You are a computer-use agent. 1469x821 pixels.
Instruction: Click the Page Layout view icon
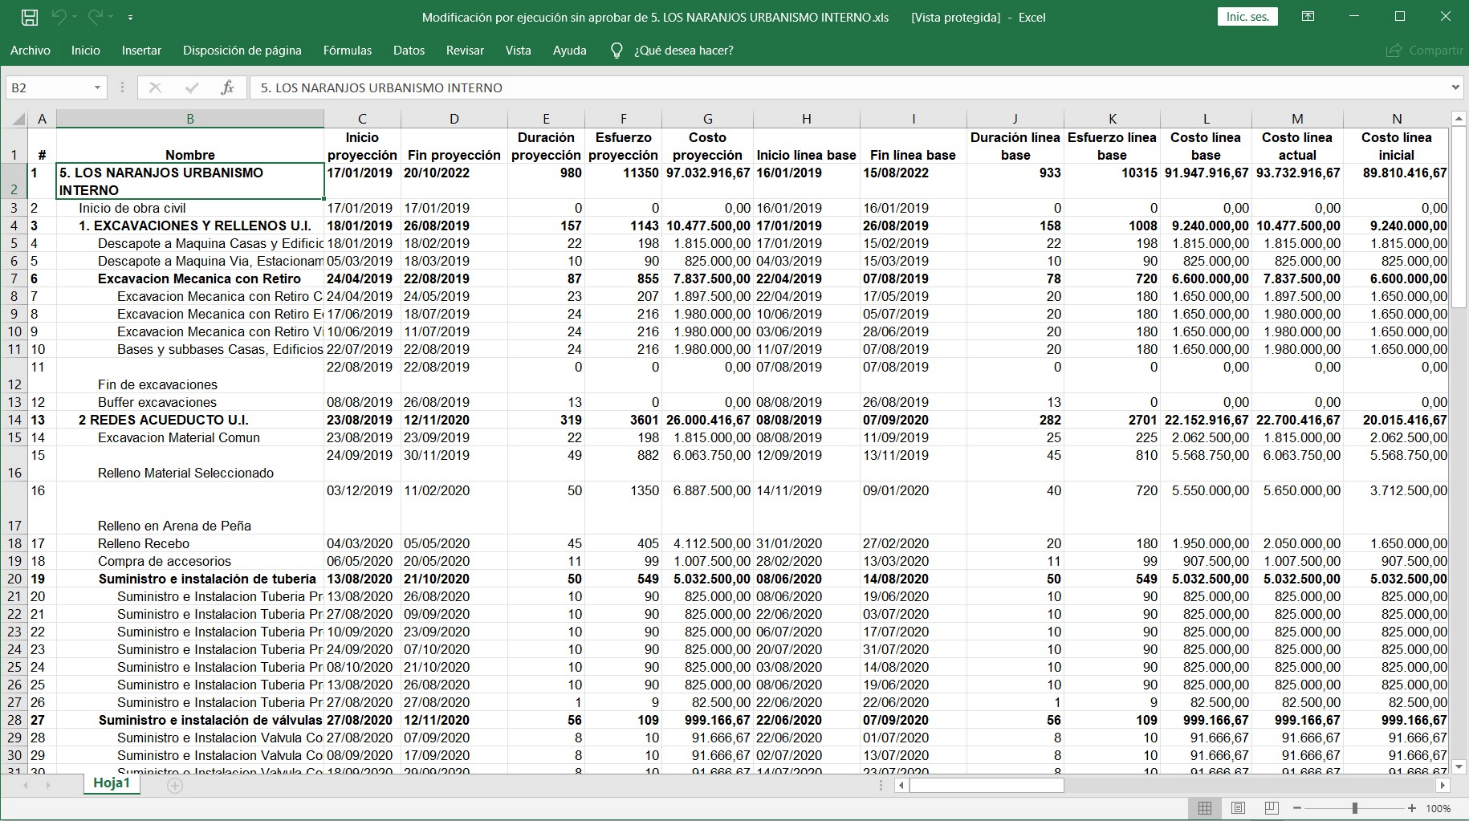pos(1238,808)
